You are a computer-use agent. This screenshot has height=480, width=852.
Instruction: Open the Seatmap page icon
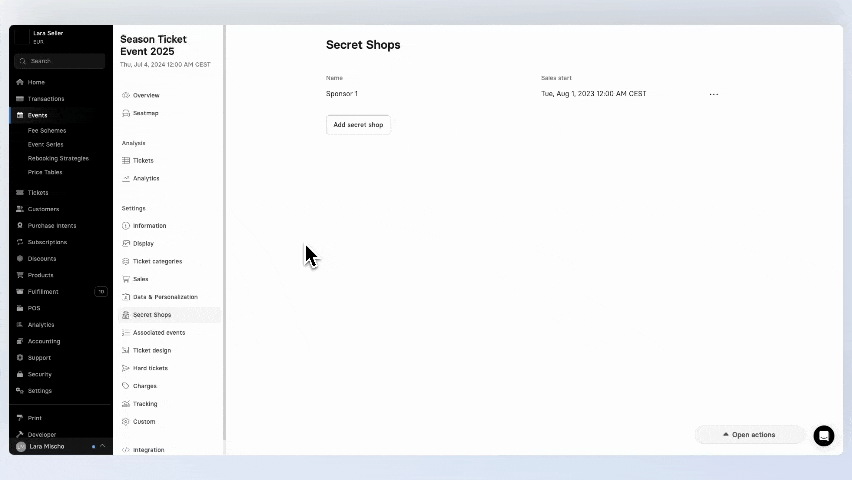coord(126,113)
